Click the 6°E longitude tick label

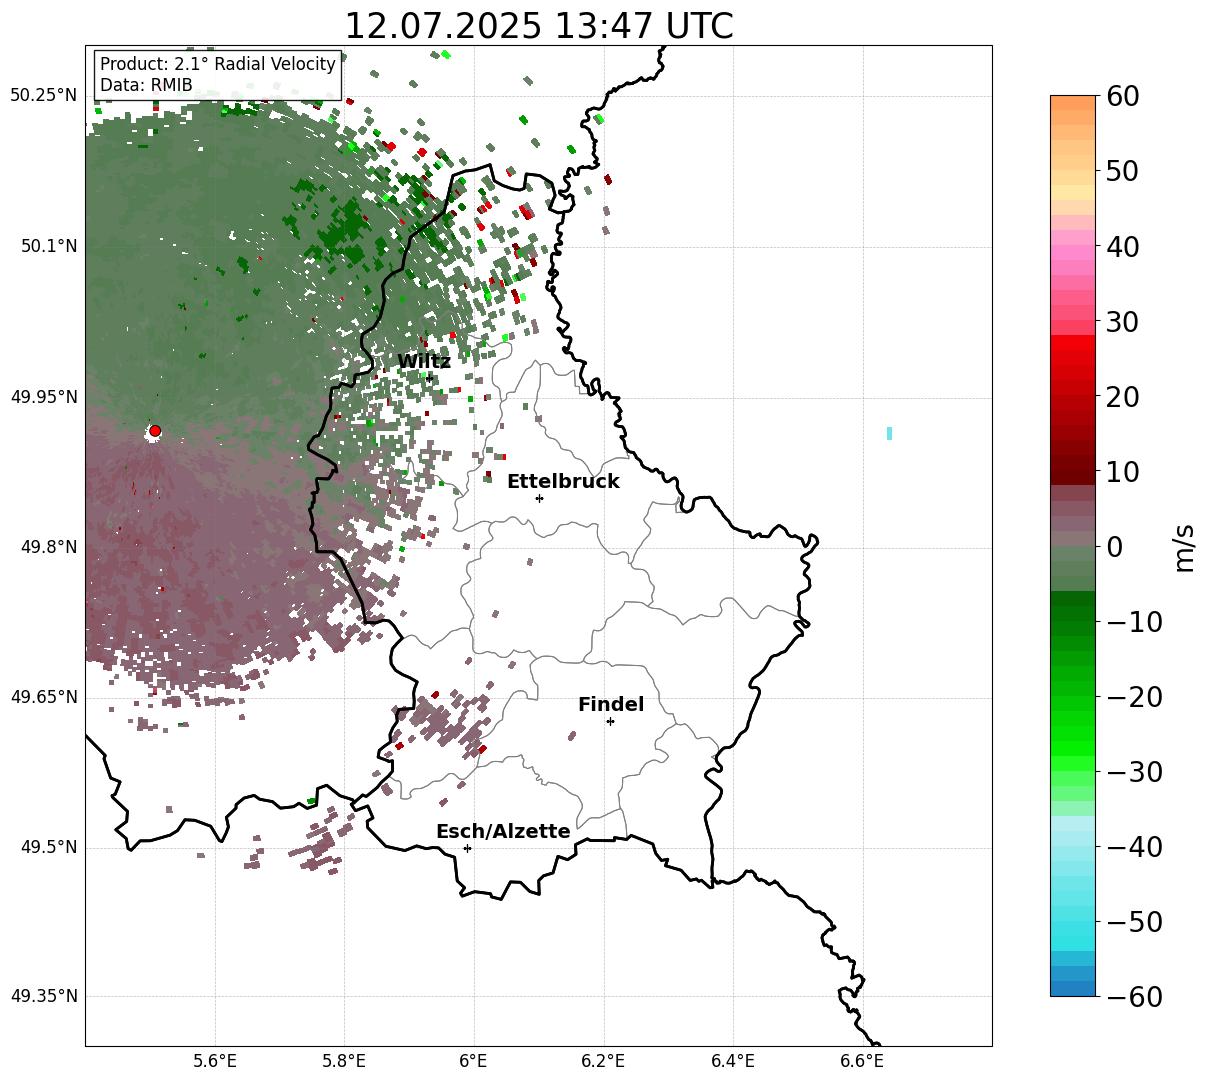point(474,1061)
